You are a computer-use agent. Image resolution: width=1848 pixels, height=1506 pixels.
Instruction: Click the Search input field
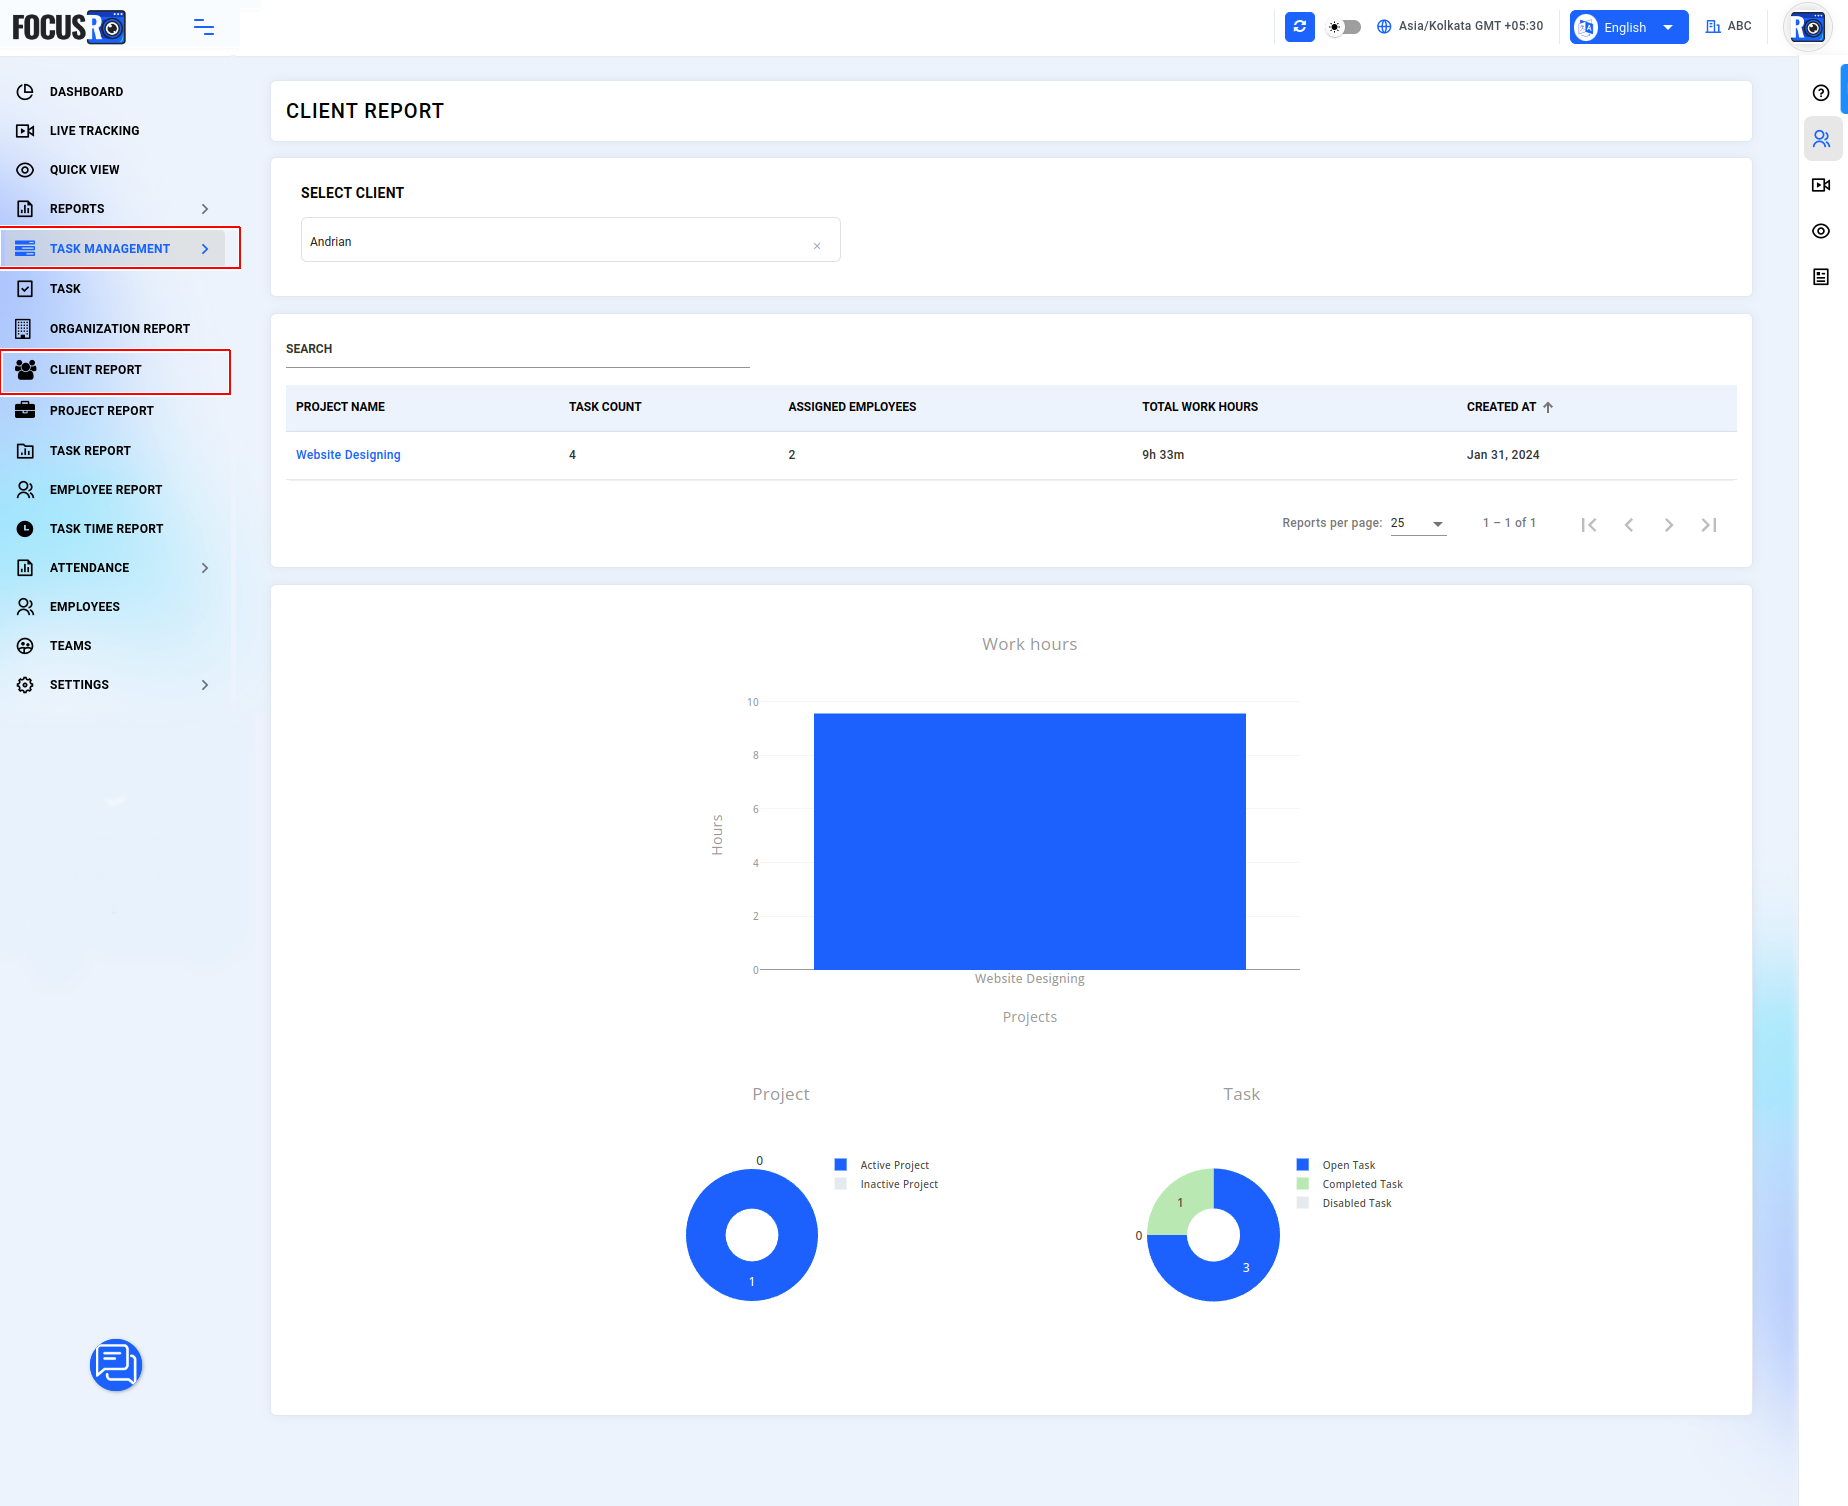pyautogui.click(x=517, y=350)
